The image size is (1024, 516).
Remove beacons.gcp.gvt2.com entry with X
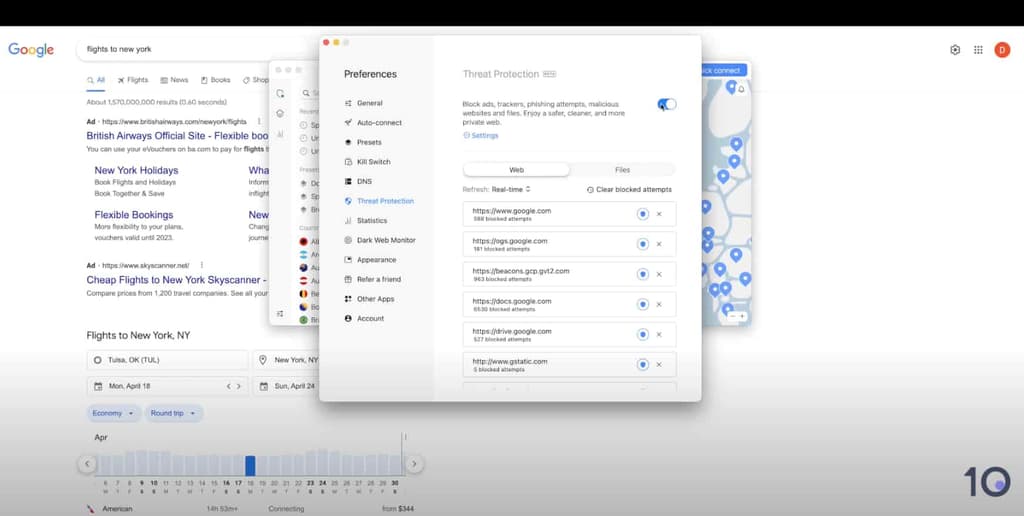[x=659, y=274]
